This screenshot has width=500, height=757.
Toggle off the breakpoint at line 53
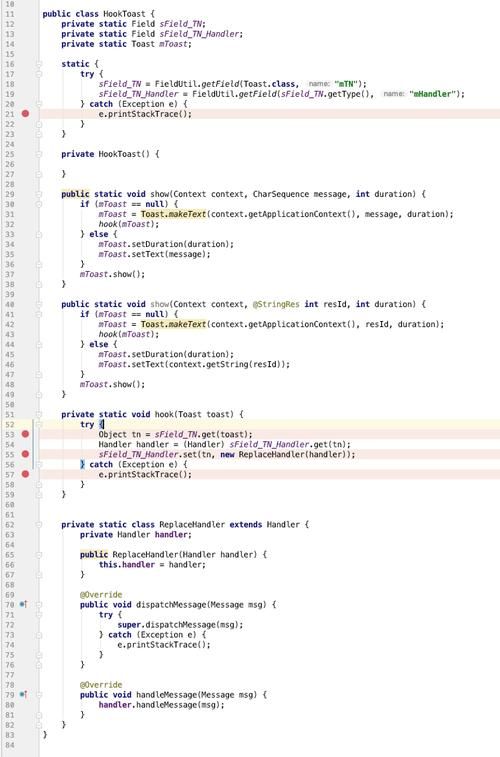(x=25, y=434)
